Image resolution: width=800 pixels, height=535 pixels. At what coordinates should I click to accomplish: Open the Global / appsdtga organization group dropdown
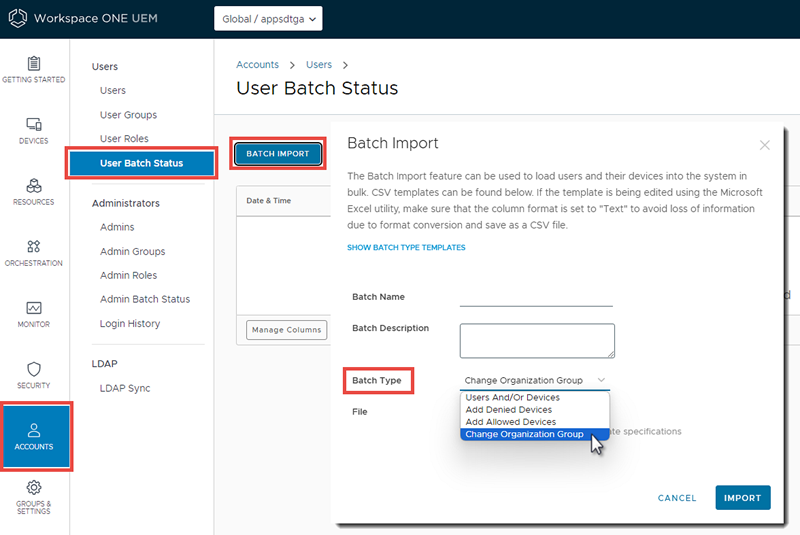click(268, 19)
